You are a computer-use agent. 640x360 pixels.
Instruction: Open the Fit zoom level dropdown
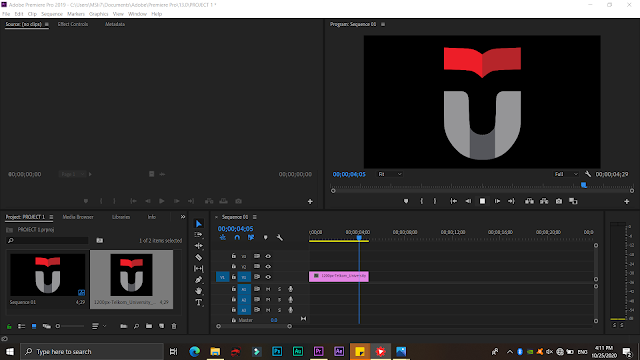click(x=390, y=174)
